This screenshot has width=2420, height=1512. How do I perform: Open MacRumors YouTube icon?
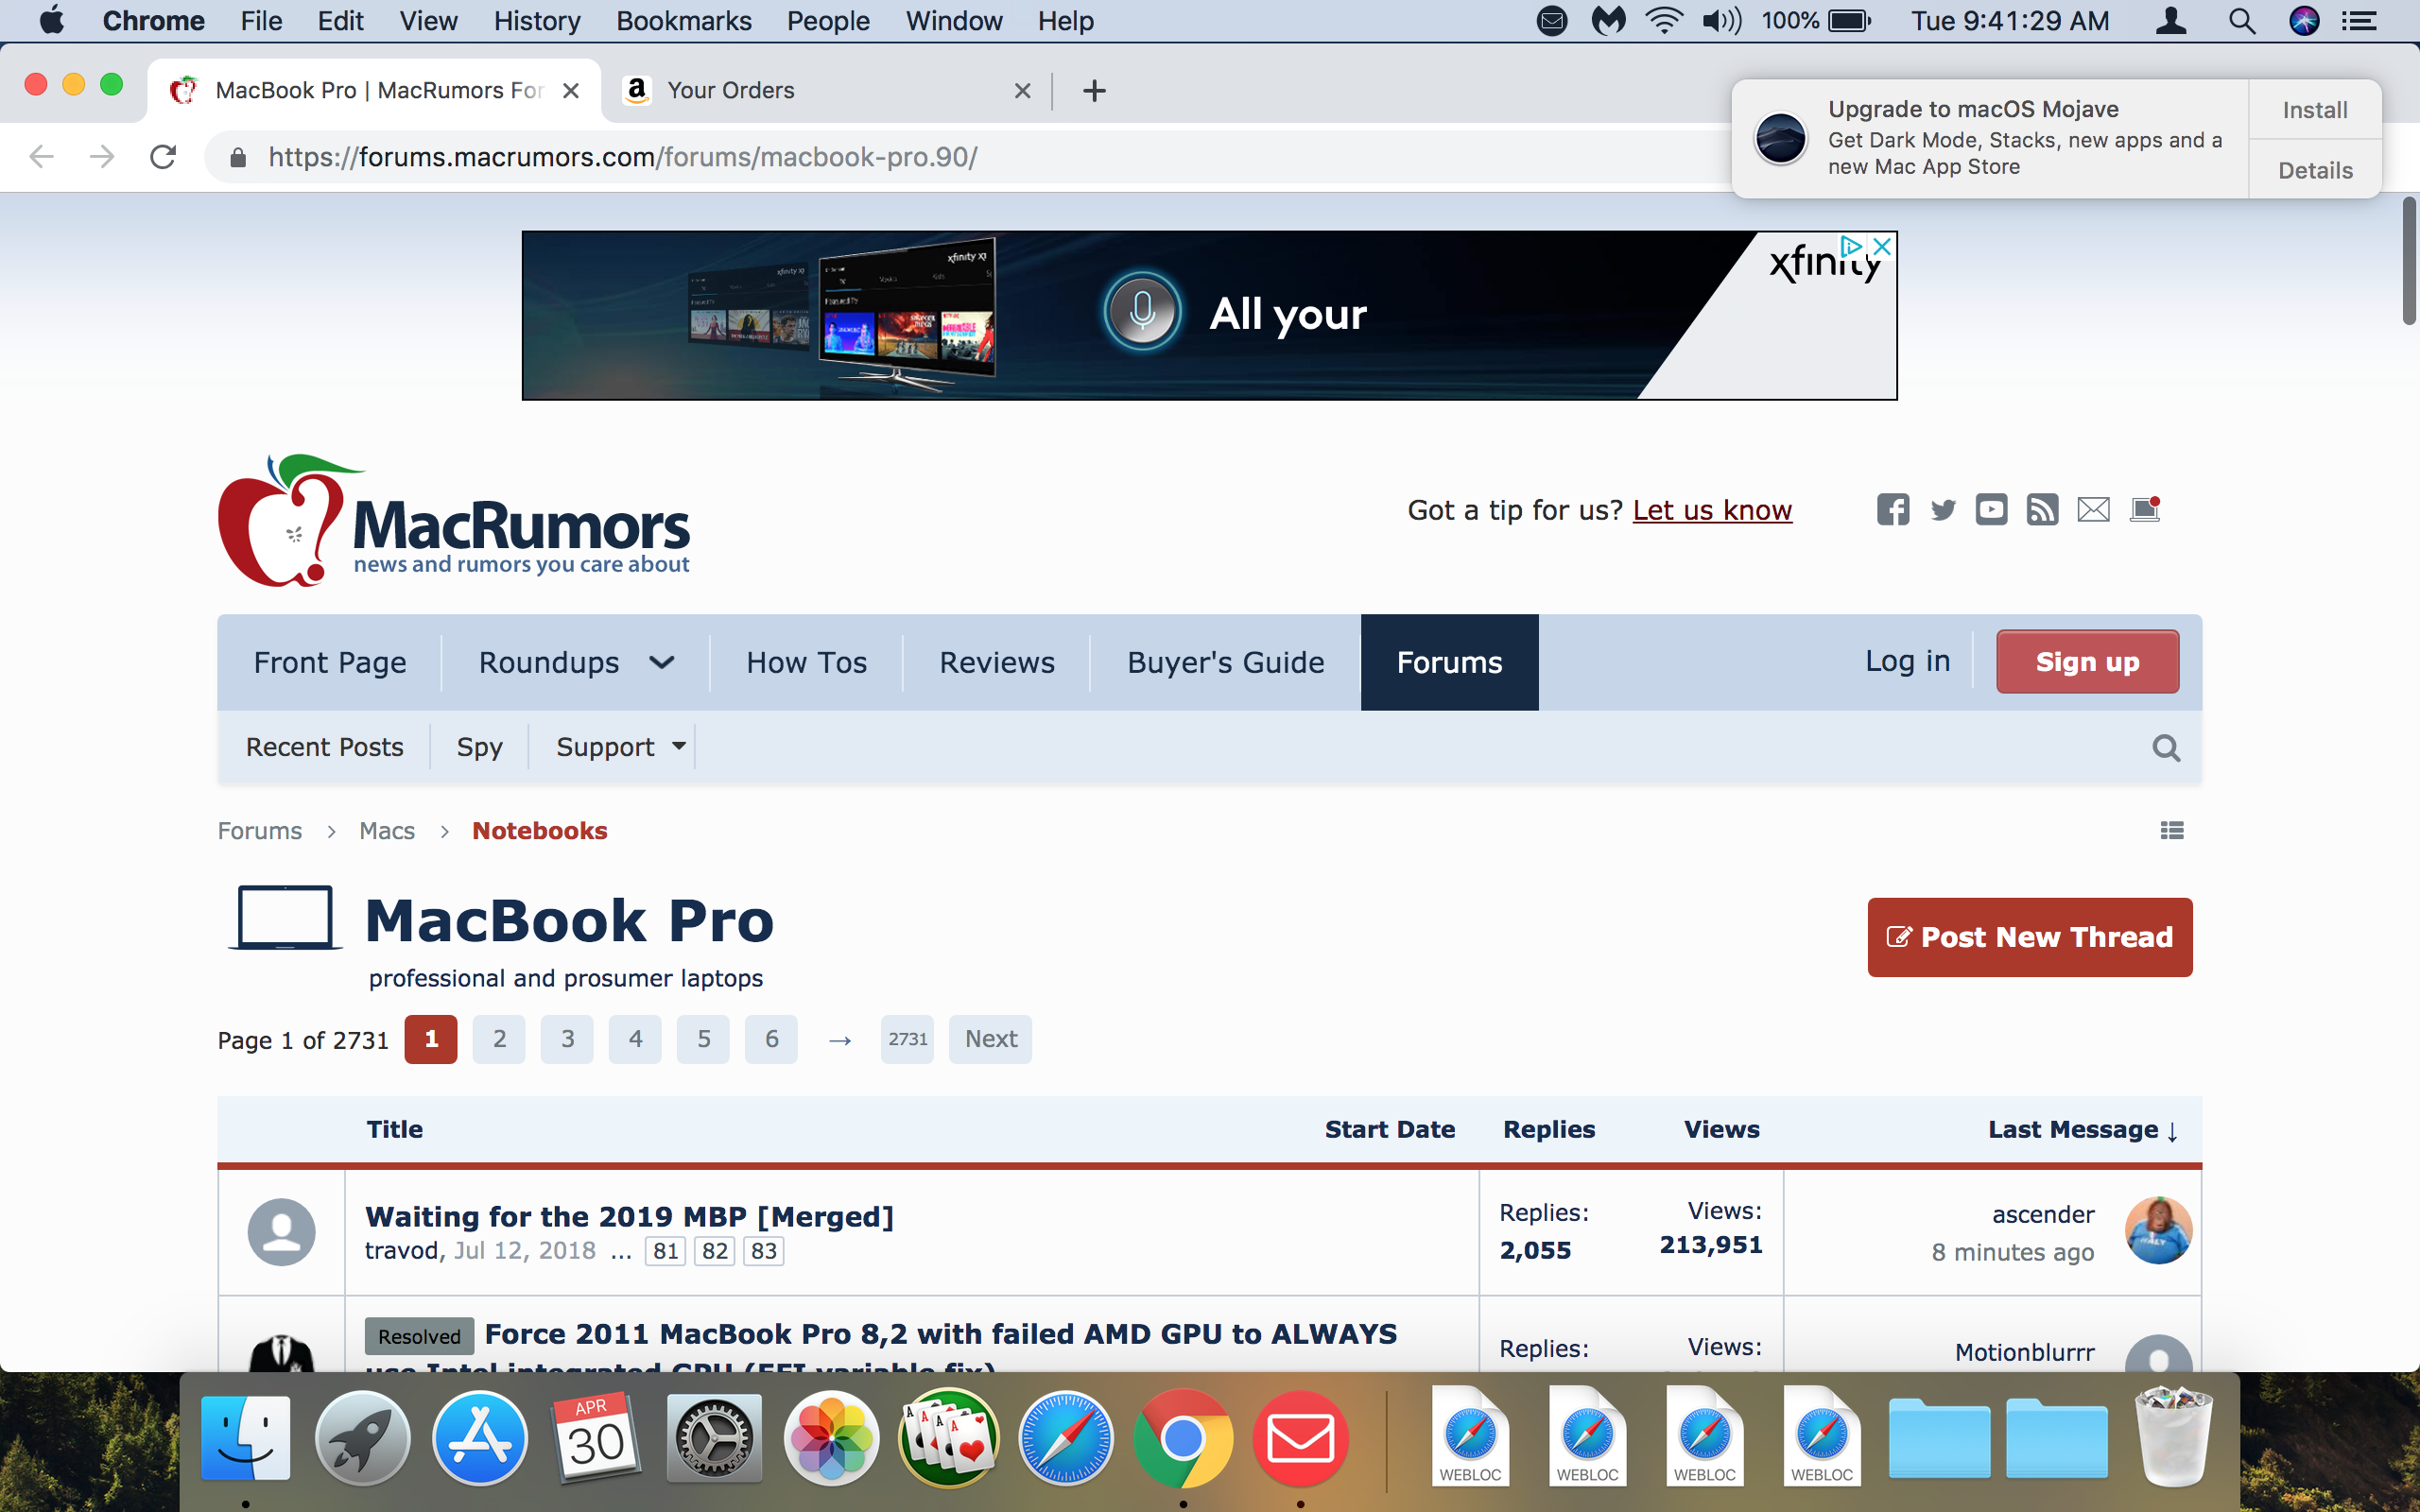click(x=1991, y=510)
